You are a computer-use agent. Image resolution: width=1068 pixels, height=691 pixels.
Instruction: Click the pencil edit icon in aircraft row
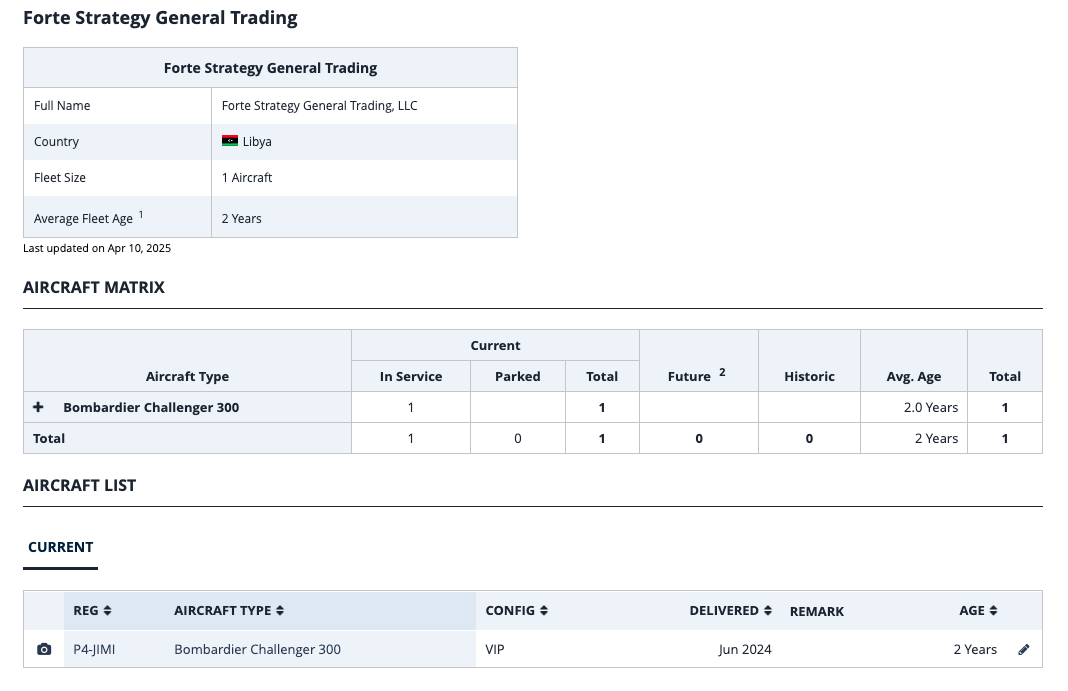click(x=1023, y=649)
